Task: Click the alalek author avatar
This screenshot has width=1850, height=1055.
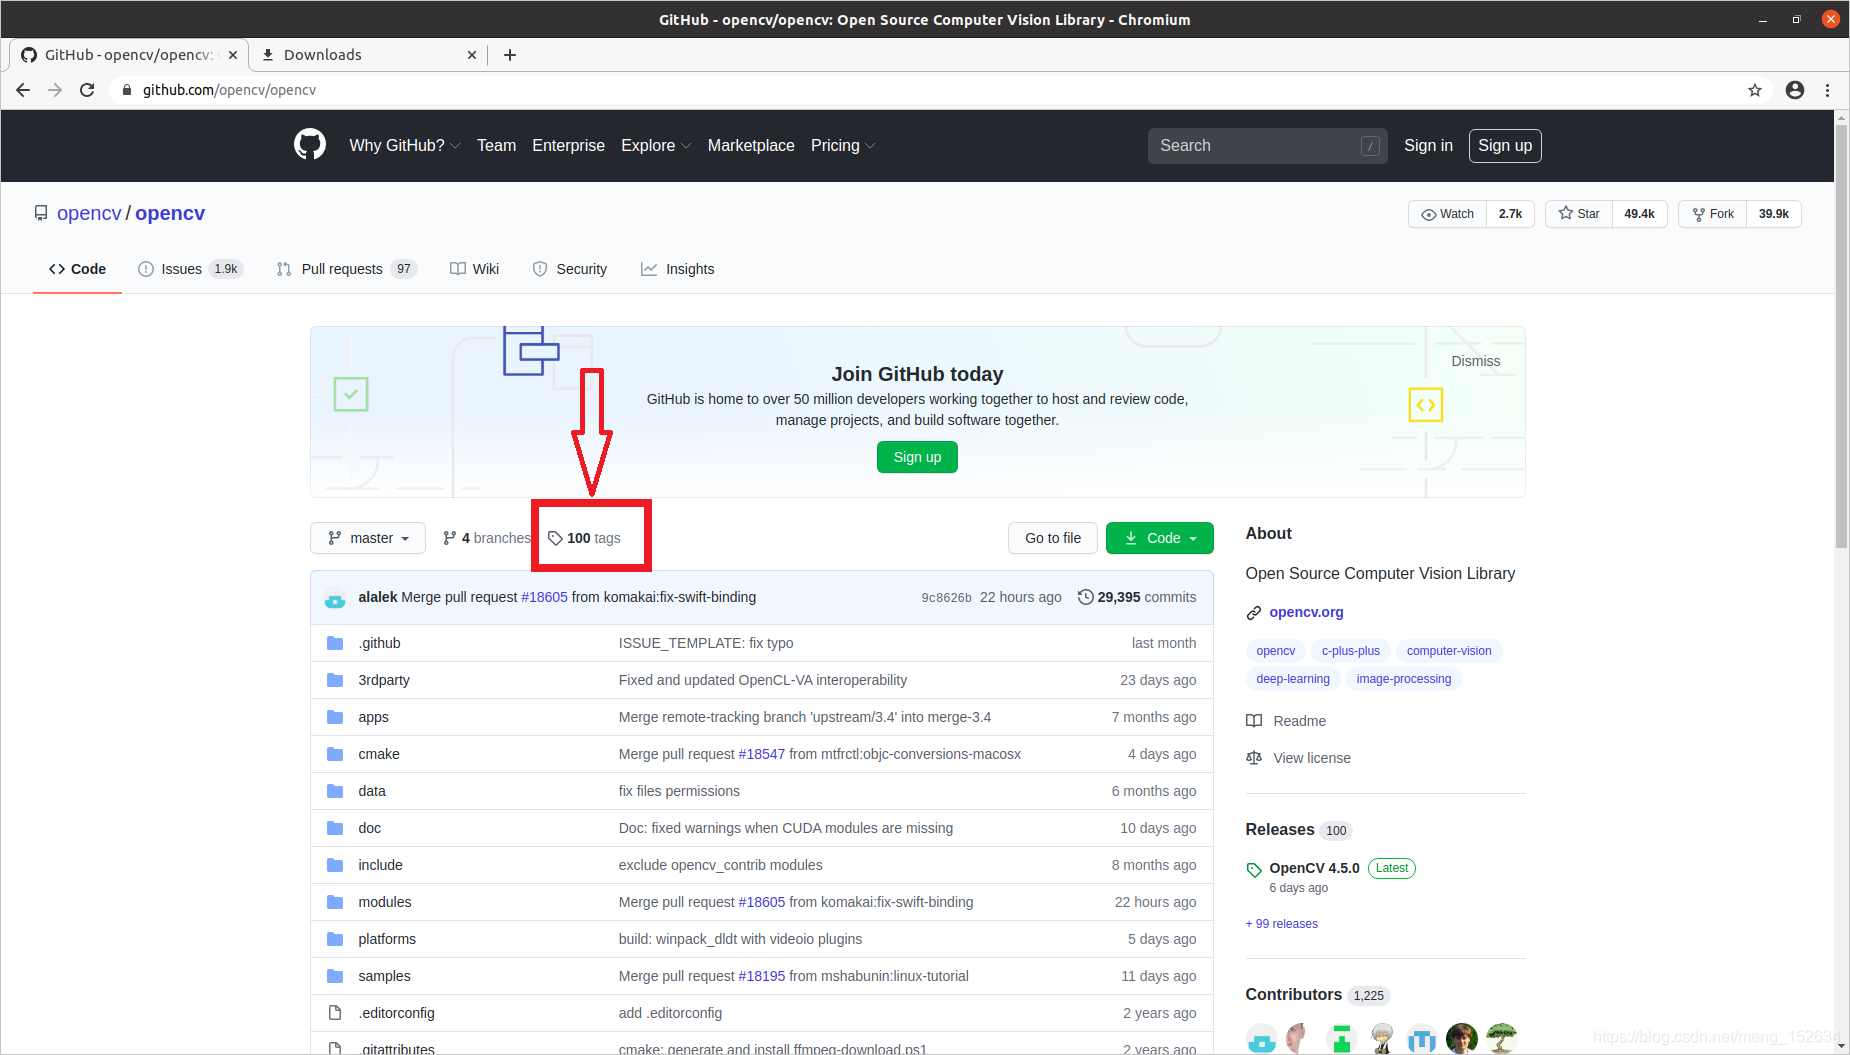Action: pyautogui.click(x=335, y=598)
